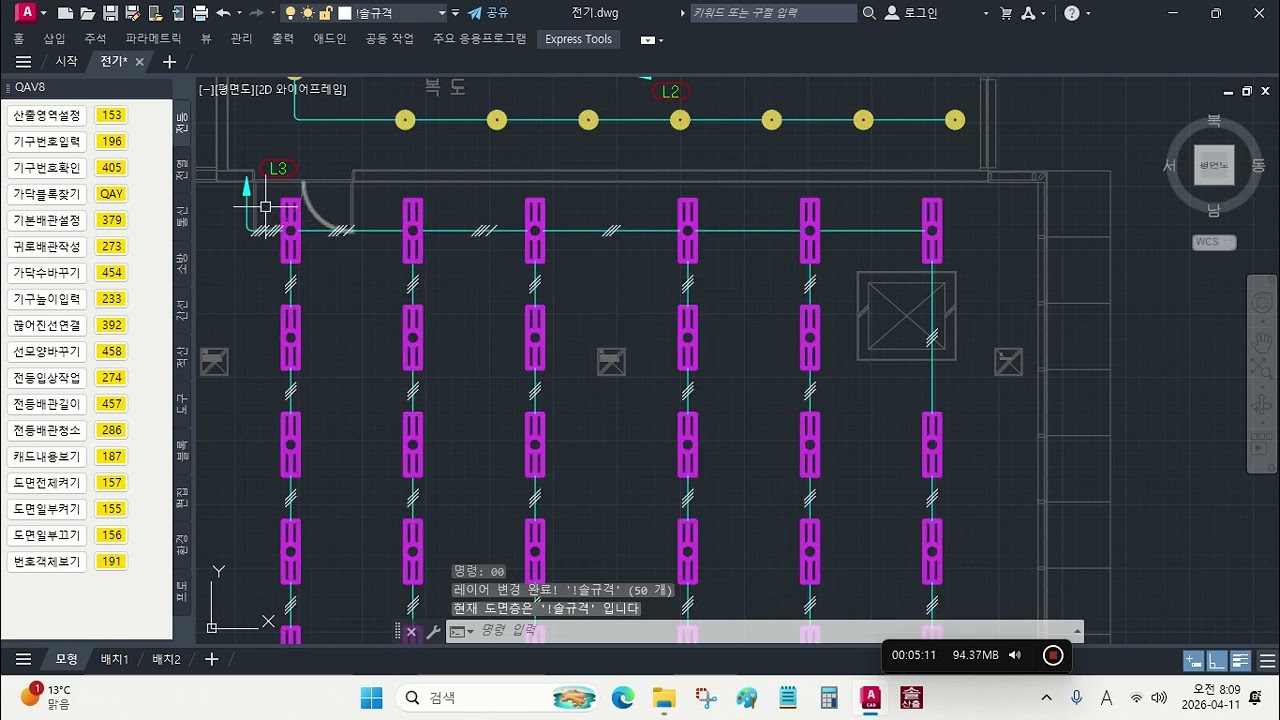Create a new drawing from Quick Access toolbar
Image resolution: width=1280 pixels, height=720 pixels.
click(x=65, y=14)
